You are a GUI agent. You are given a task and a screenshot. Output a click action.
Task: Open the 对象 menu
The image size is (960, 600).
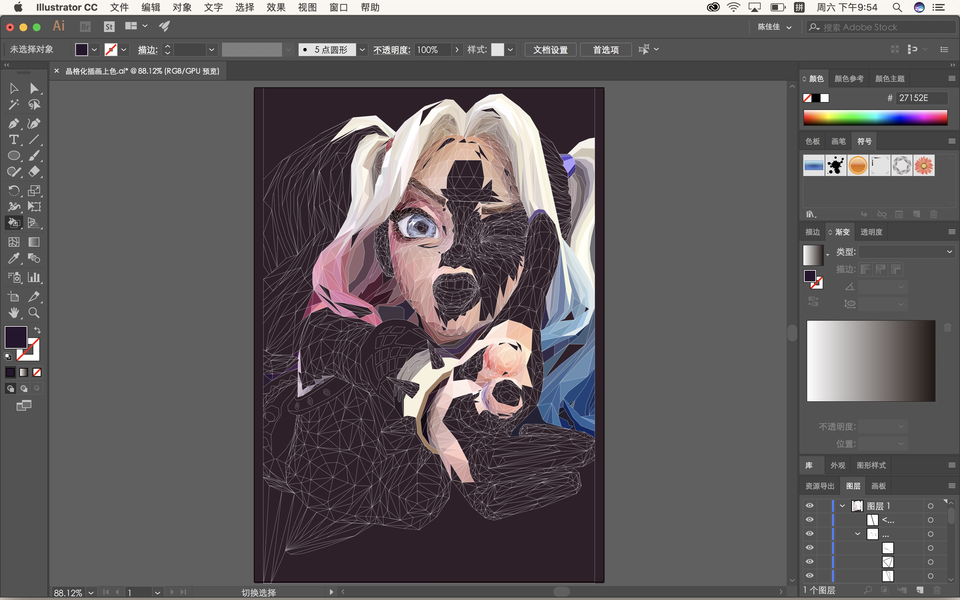coord(182,7)
